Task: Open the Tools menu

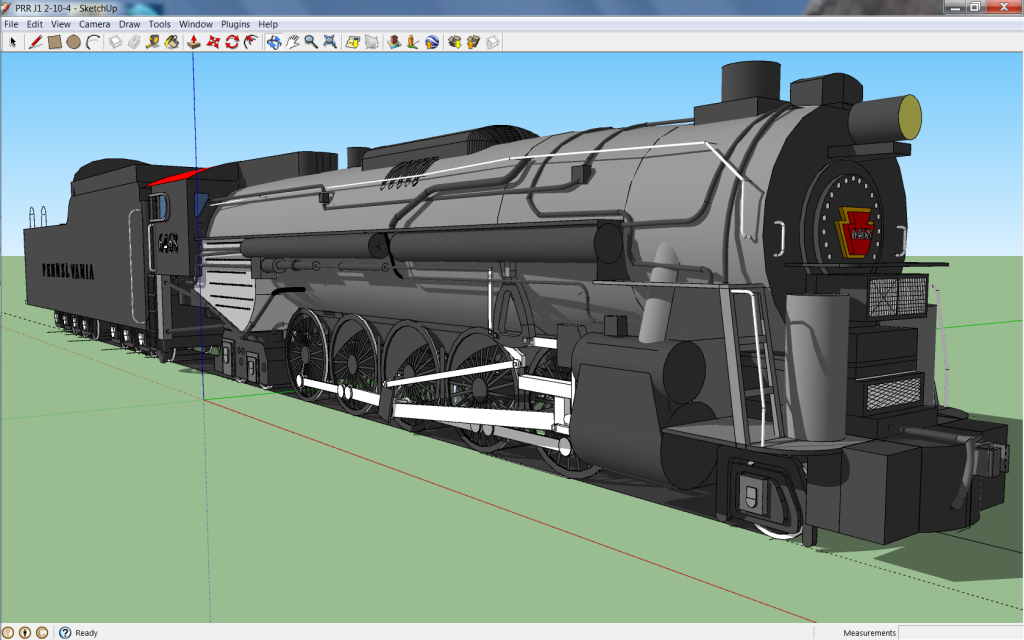Action: coord(159,24)
